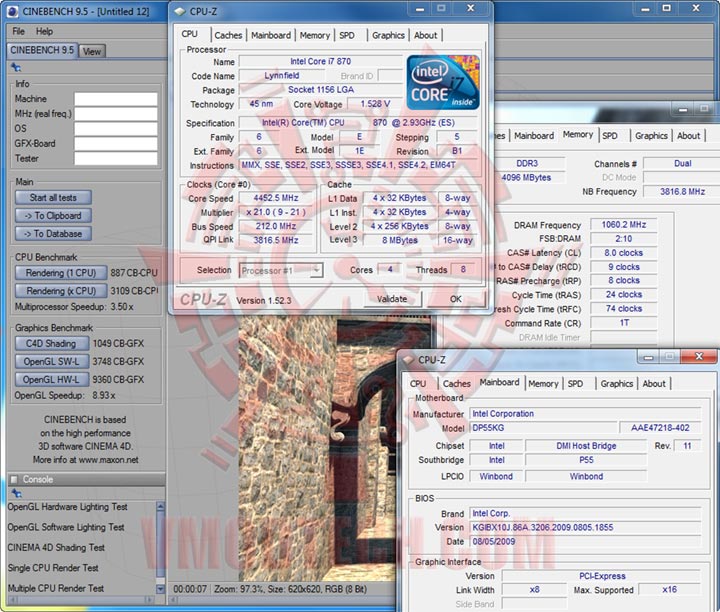Click the Mainboard CPU-Z window title icon
This screenshot has width=720, height=612.
pos(408,360)
